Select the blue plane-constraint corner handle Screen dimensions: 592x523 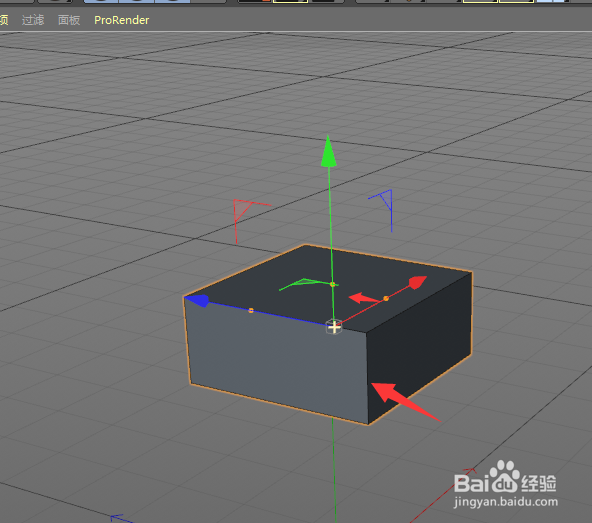[x=386, y=199]
